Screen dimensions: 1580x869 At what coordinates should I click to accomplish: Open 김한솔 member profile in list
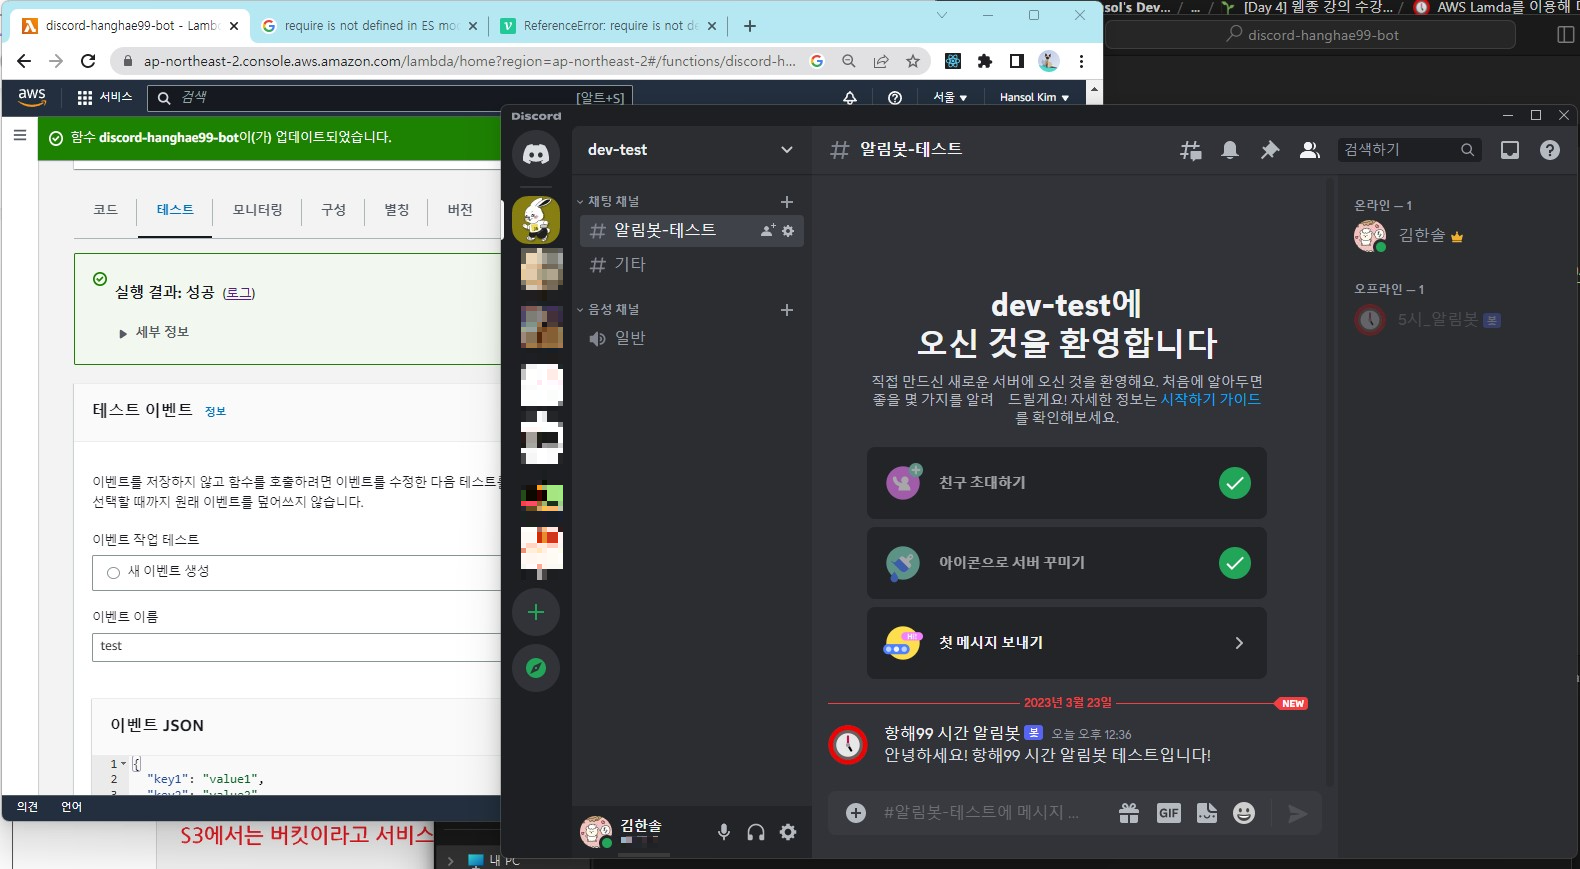pos(1450,236)
